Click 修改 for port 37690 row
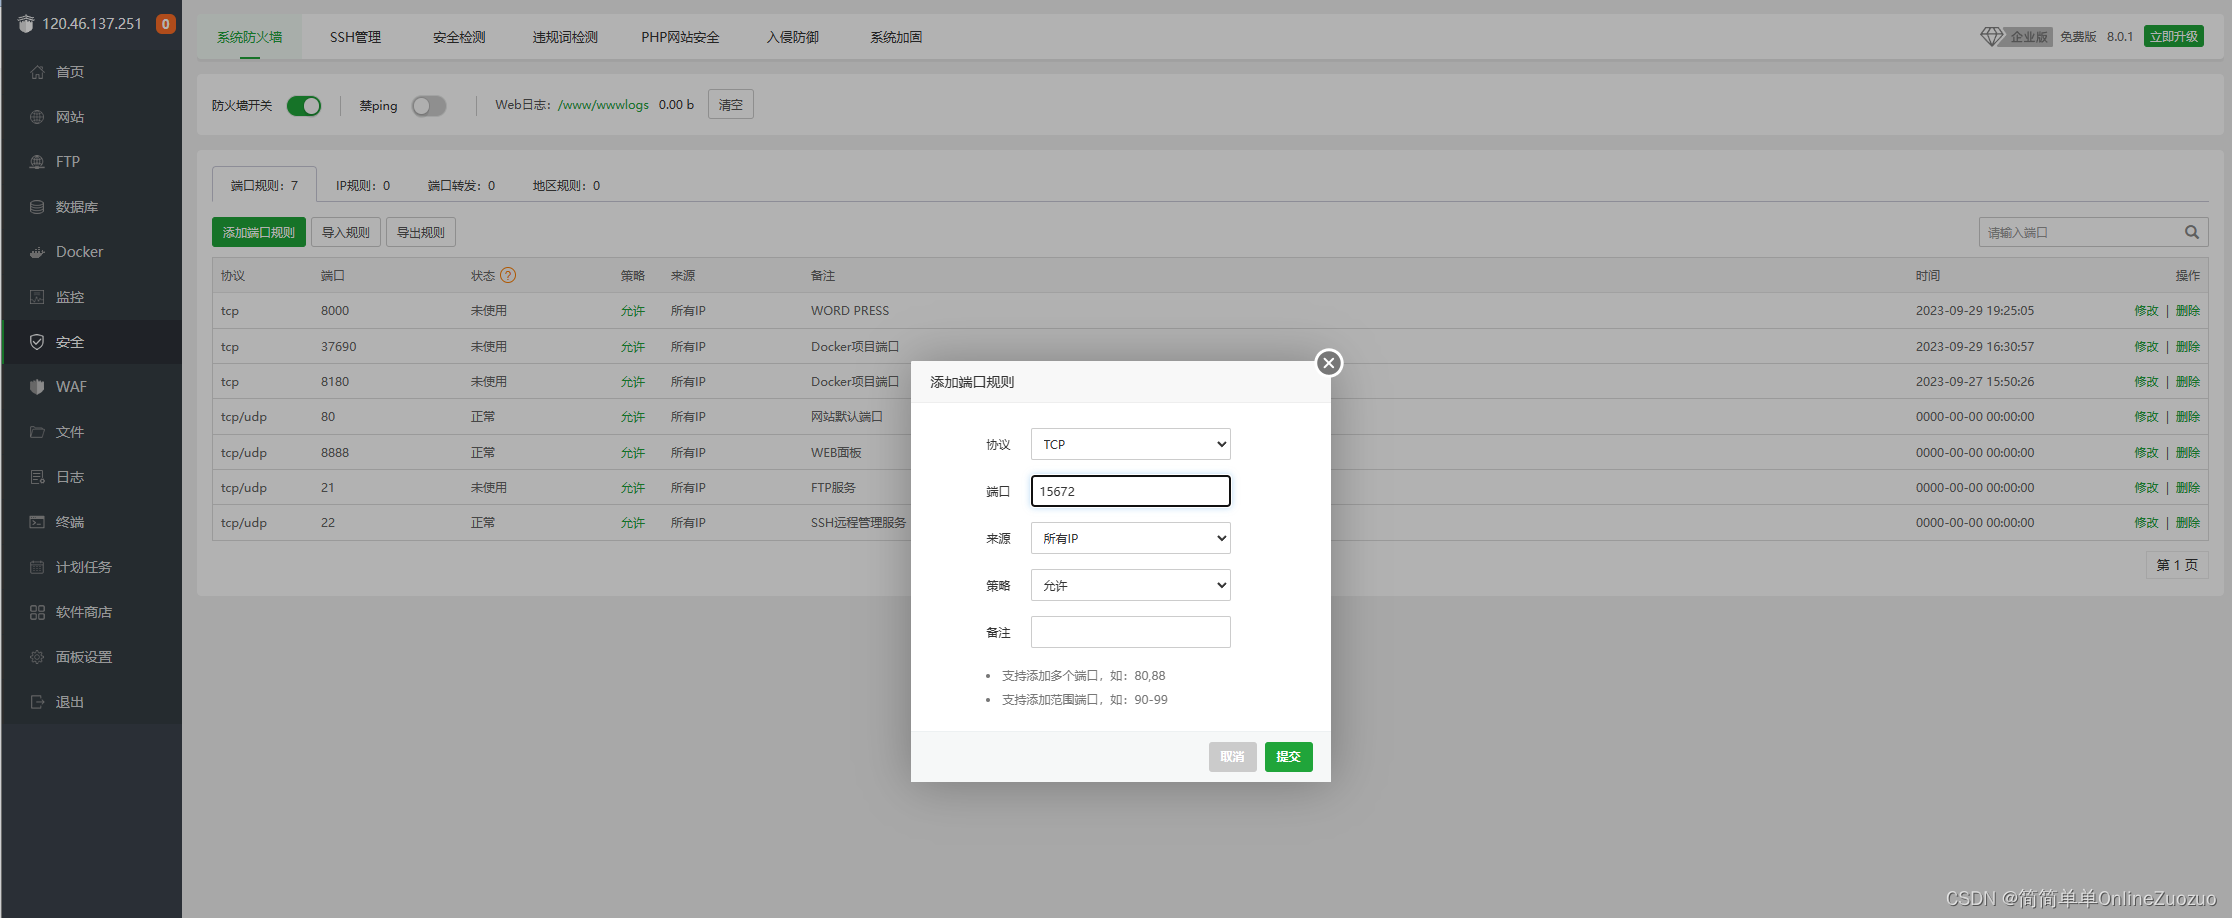The height and width of the screenshot is (918, 2232). pyautogui.click(x=2146, y=347)
